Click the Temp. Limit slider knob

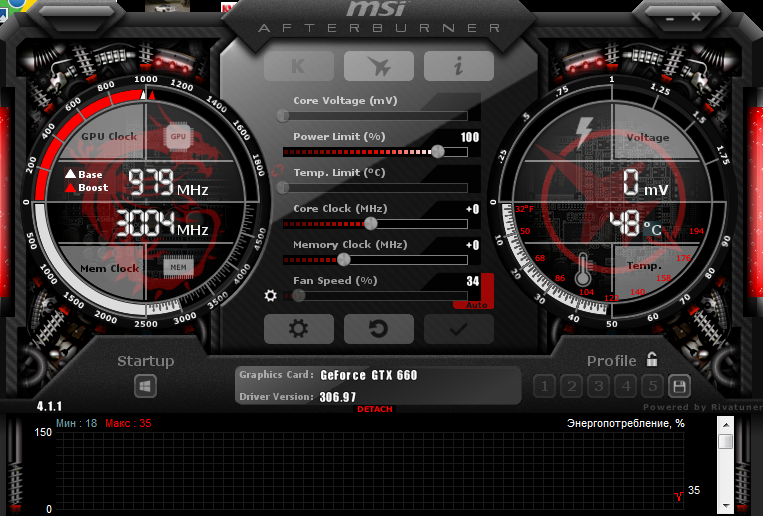pos(283,188)
